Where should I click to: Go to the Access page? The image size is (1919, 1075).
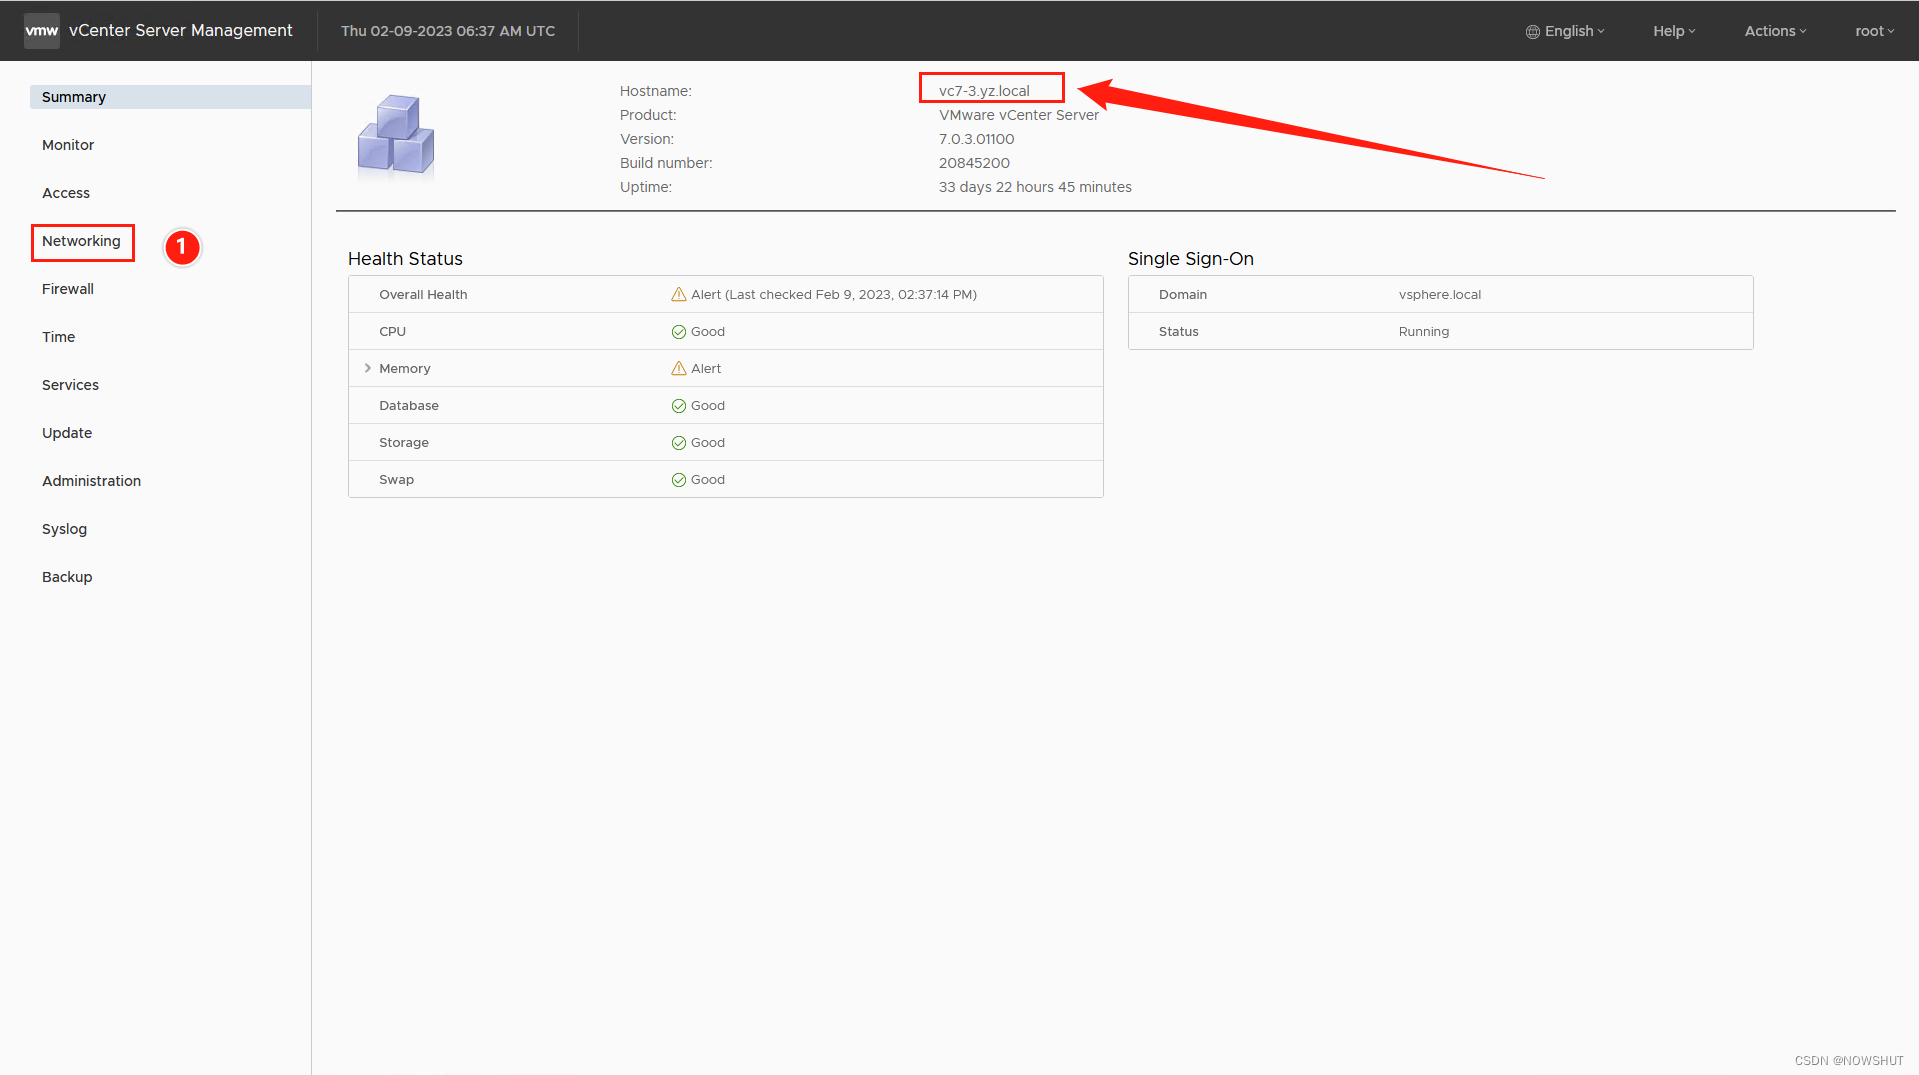click(x=66, y=193)
